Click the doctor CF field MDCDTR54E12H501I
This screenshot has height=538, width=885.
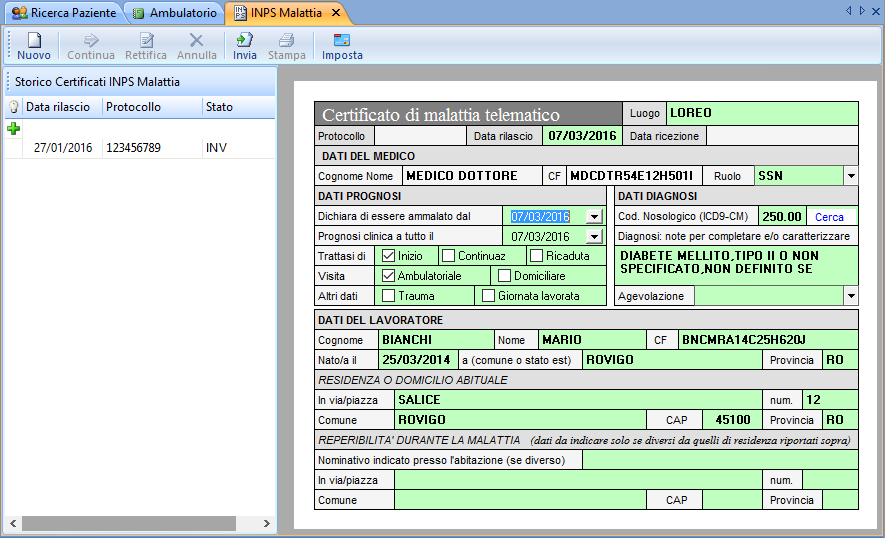(634, 176)
